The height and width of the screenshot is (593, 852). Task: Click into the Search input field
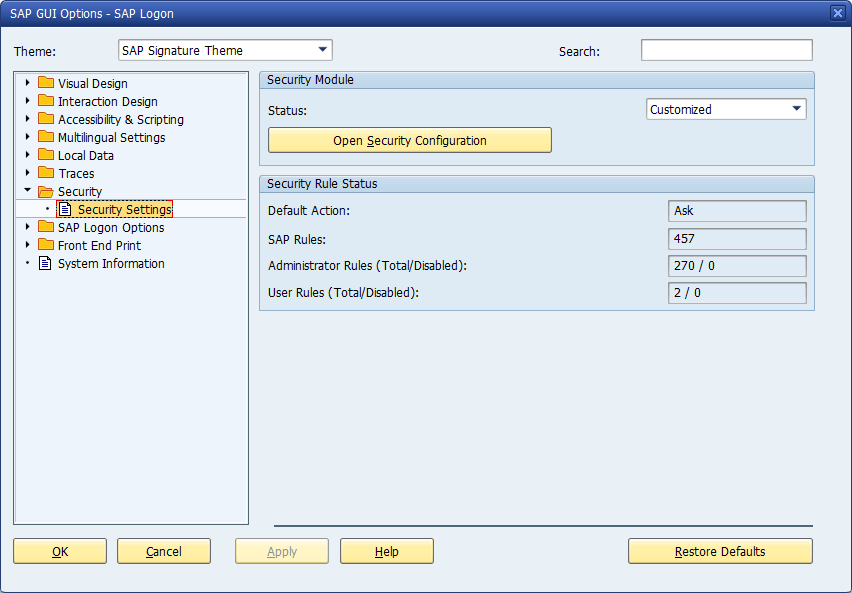726,50
